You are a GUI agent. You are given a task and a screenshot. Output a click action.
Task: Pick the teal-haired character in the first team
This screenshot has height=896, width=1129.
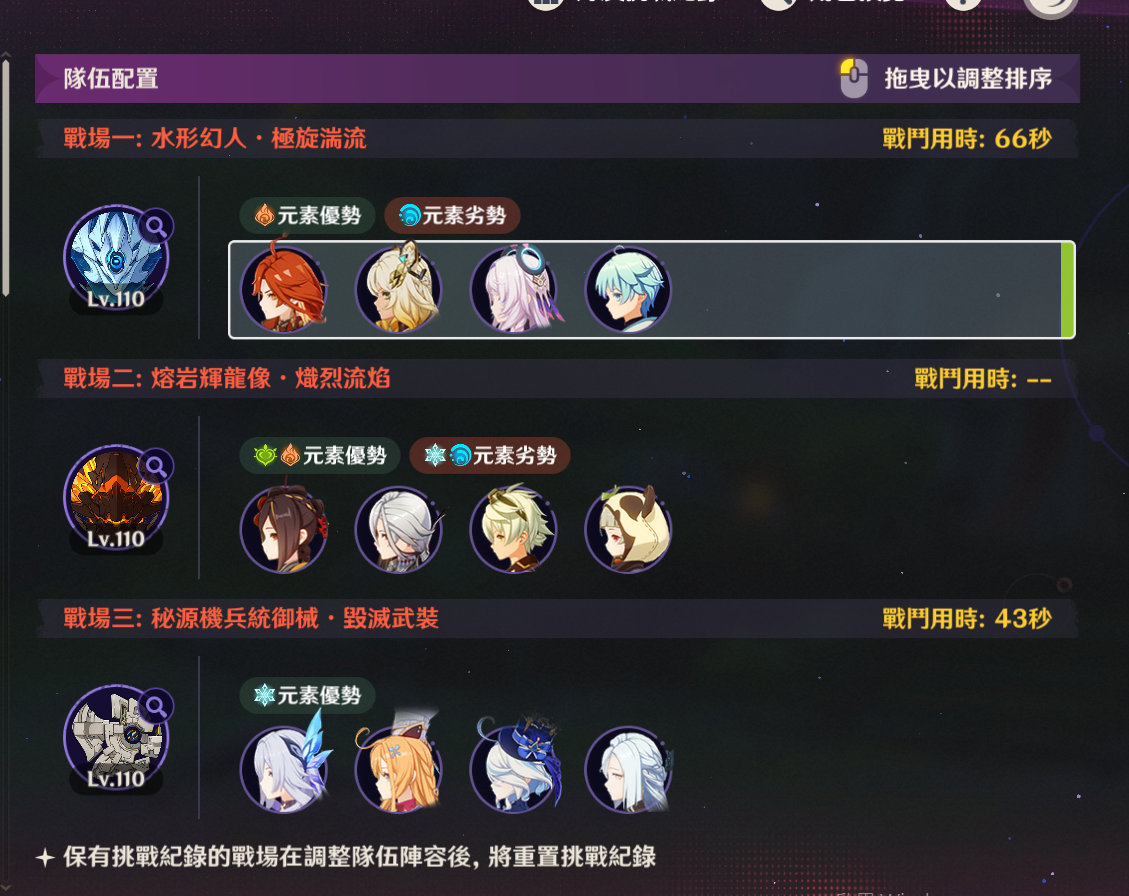628,290
